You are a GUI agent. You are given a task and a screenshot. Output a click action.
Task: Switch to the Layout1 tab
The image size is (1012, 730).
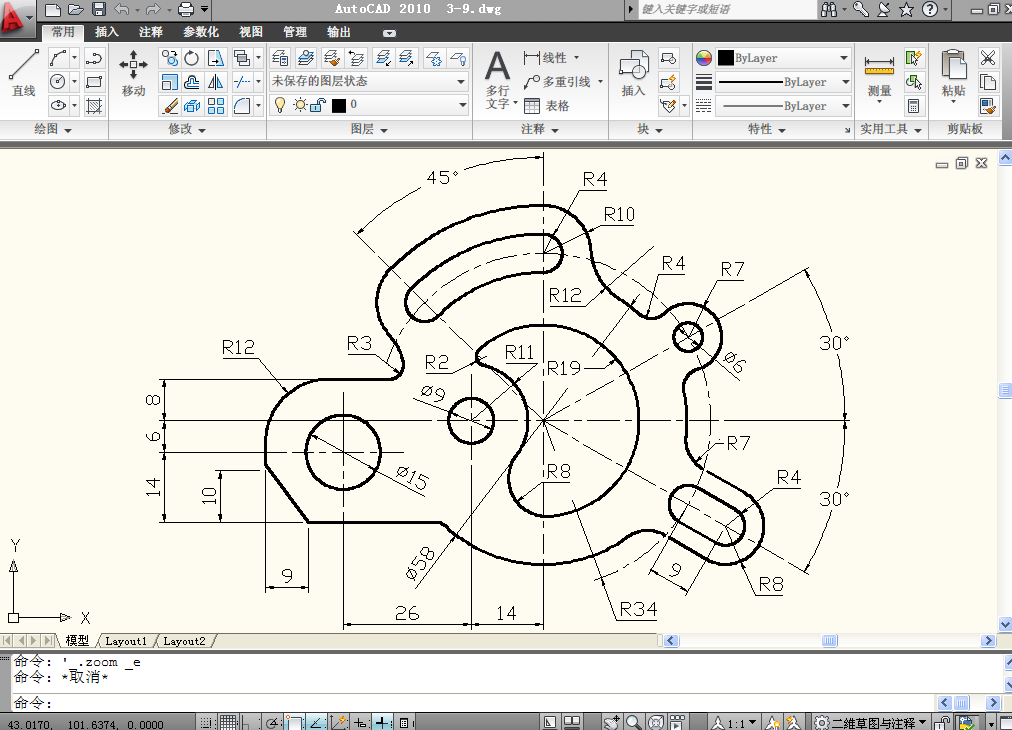click(126, 641)
